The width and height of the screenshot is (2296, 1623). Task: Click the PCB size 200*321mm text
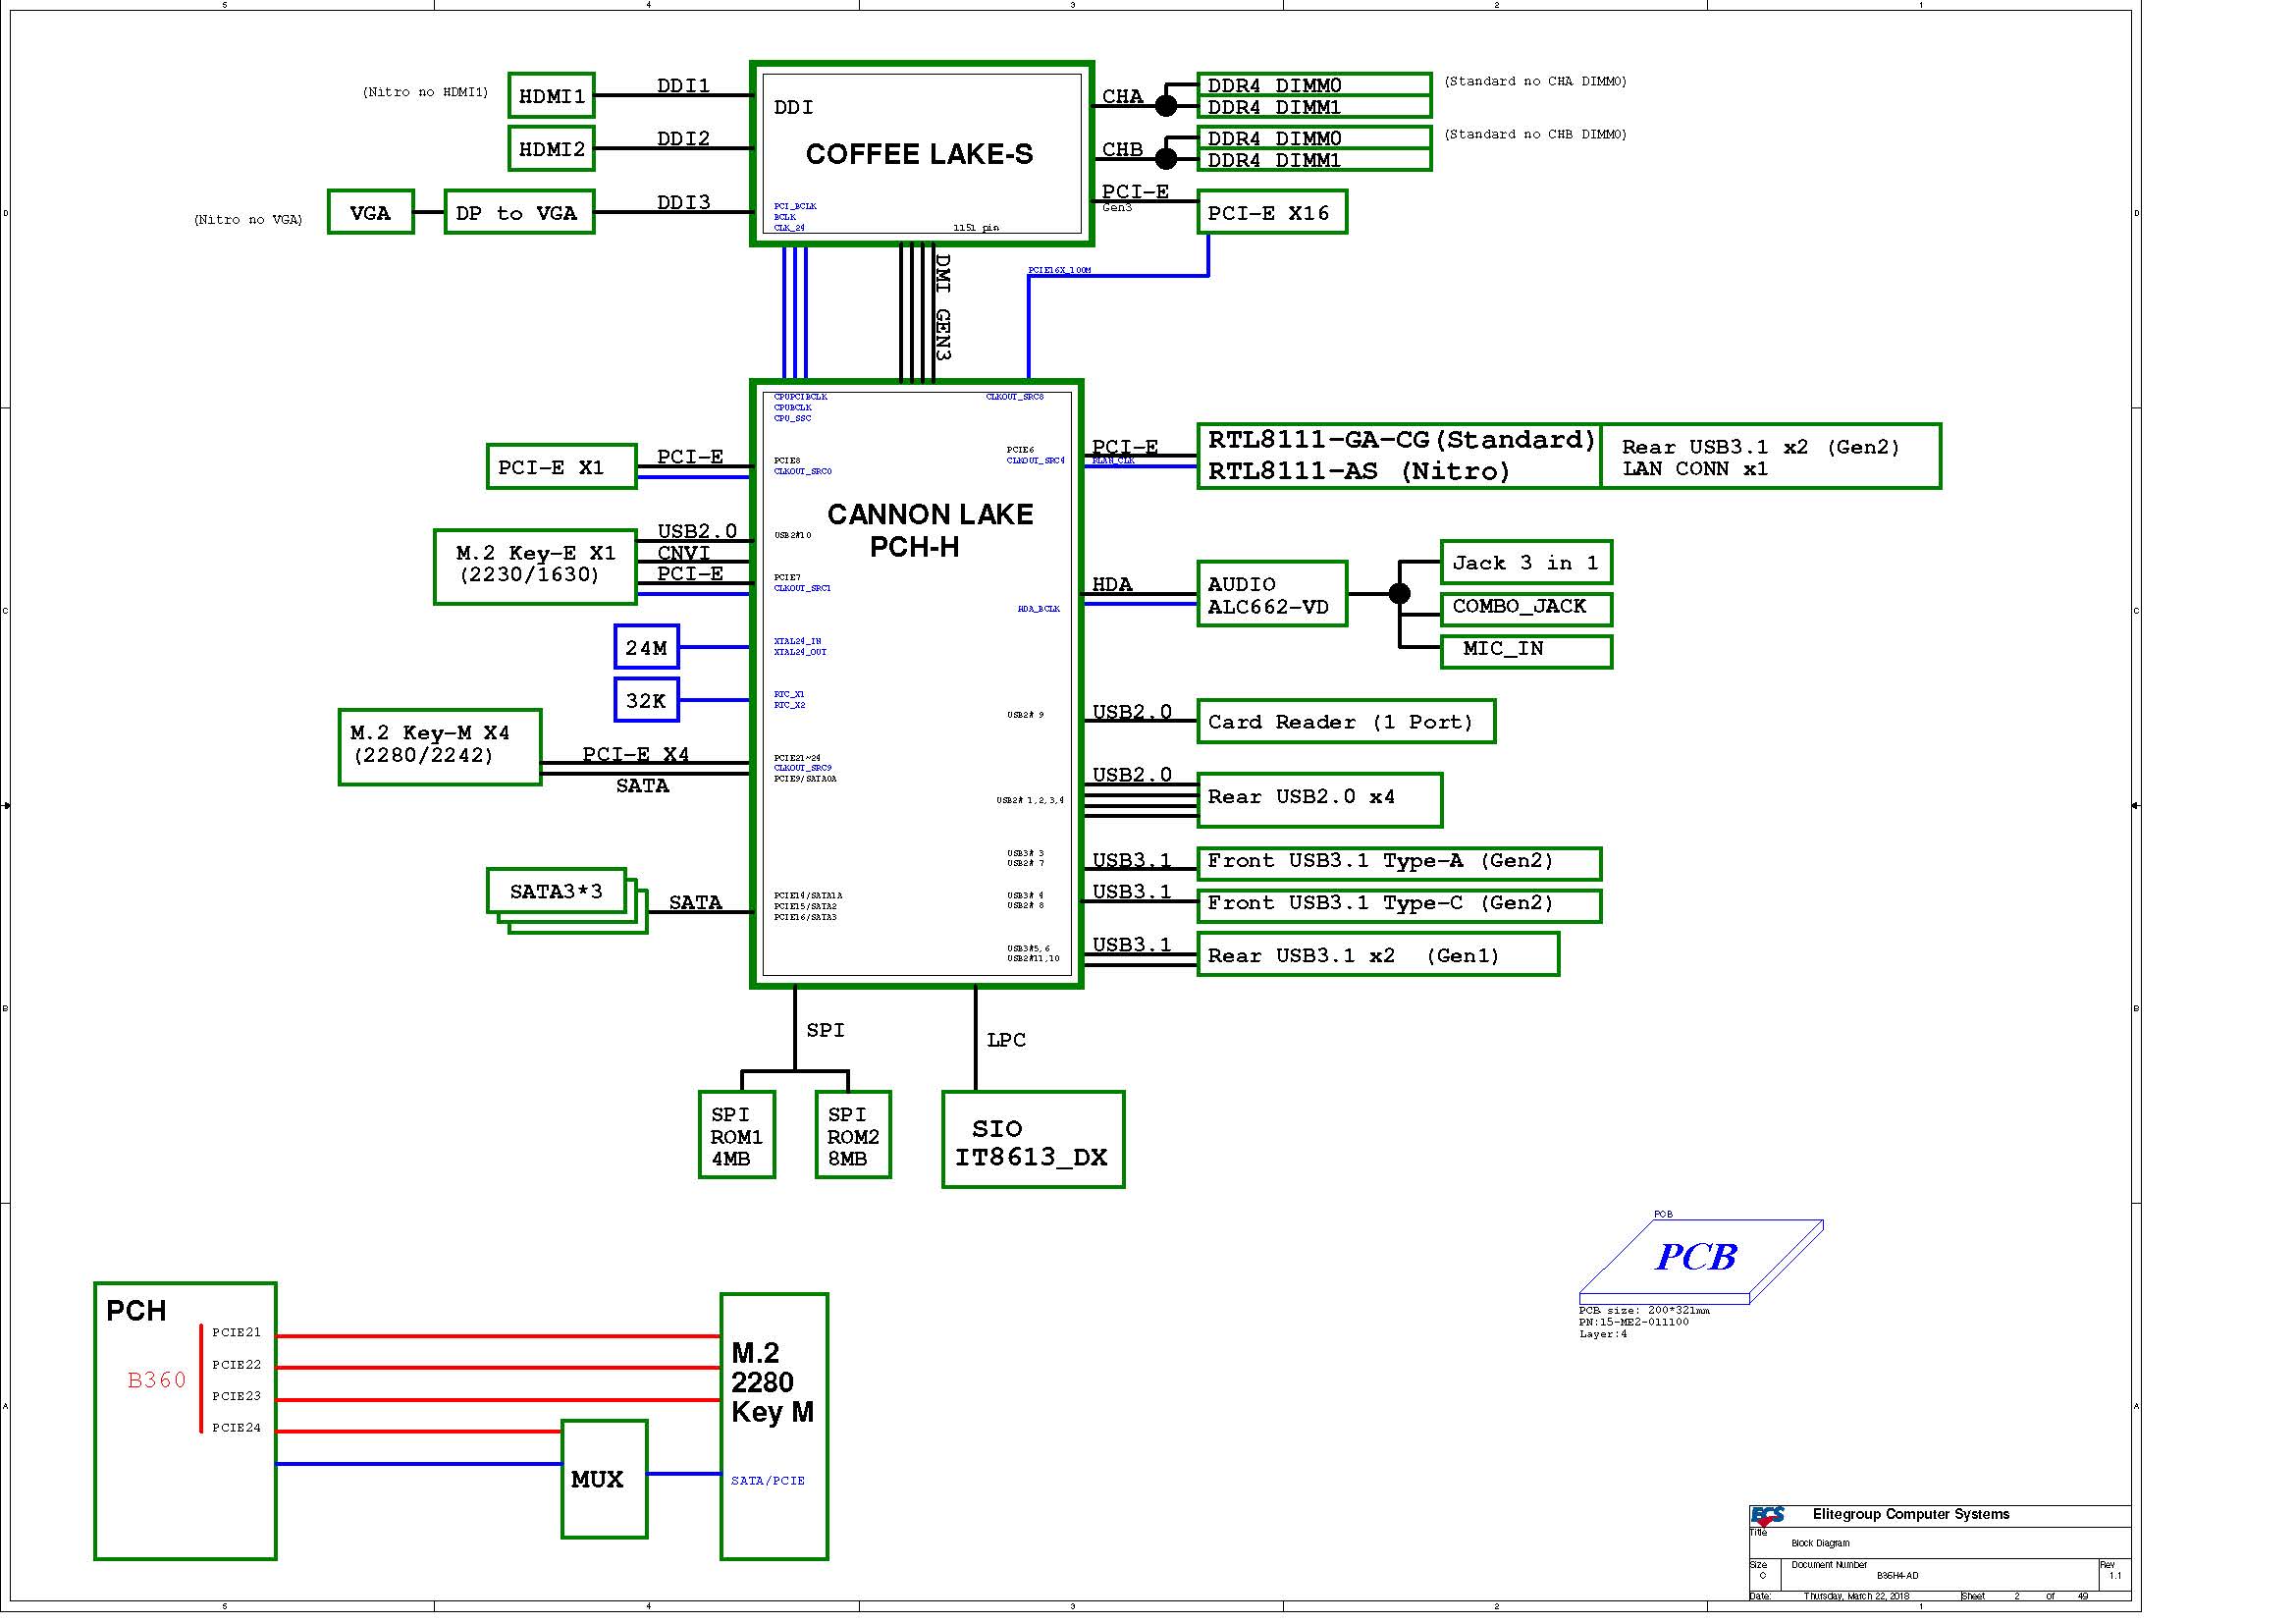click(1644, 1310)
